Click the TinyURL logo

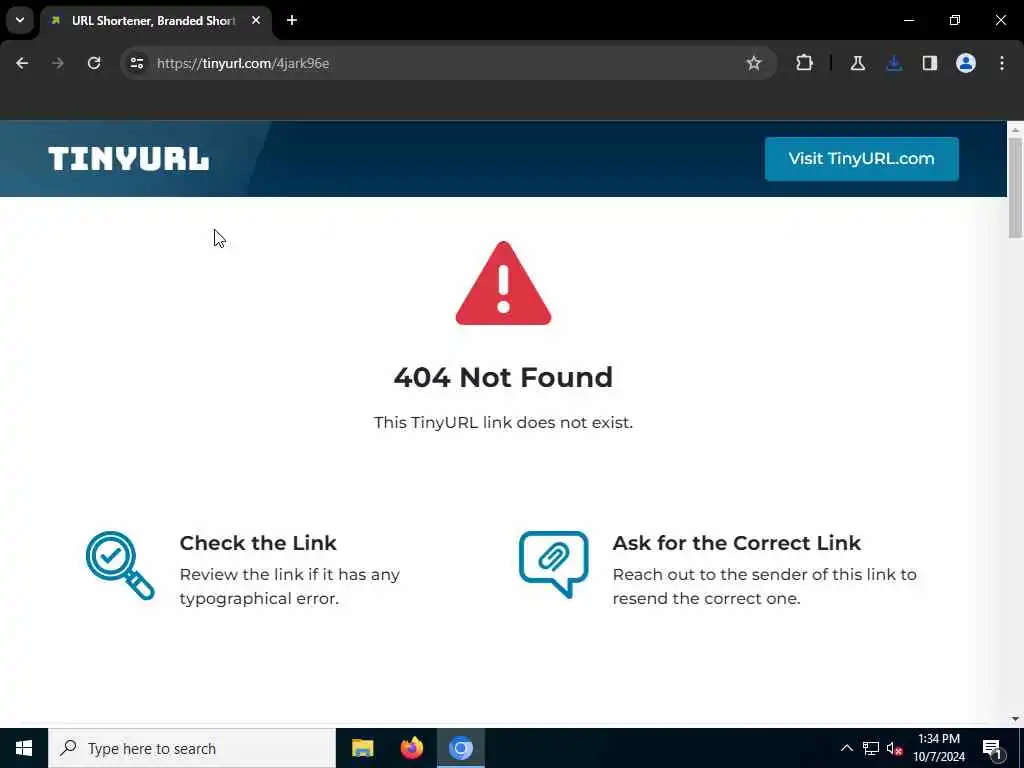click(x=129, y=159)
